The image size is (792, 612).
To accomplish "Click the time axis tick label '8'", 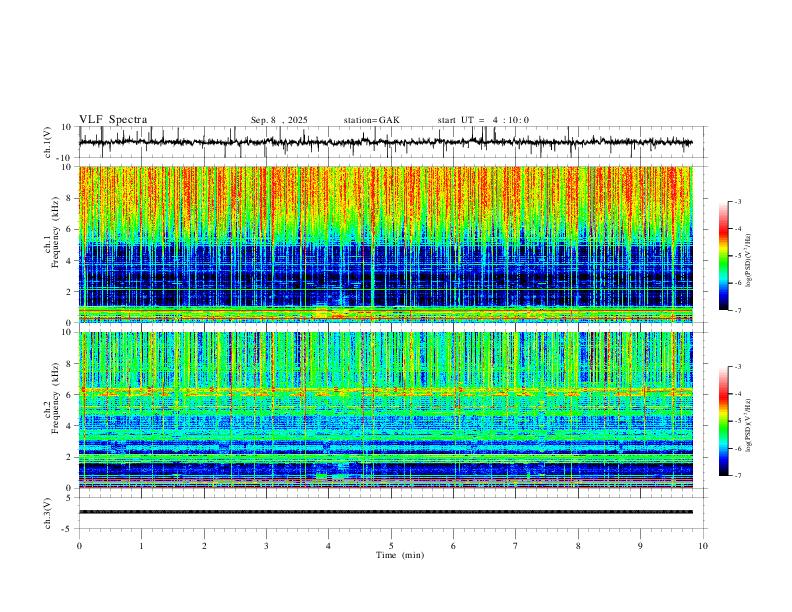I will (578, 546).
